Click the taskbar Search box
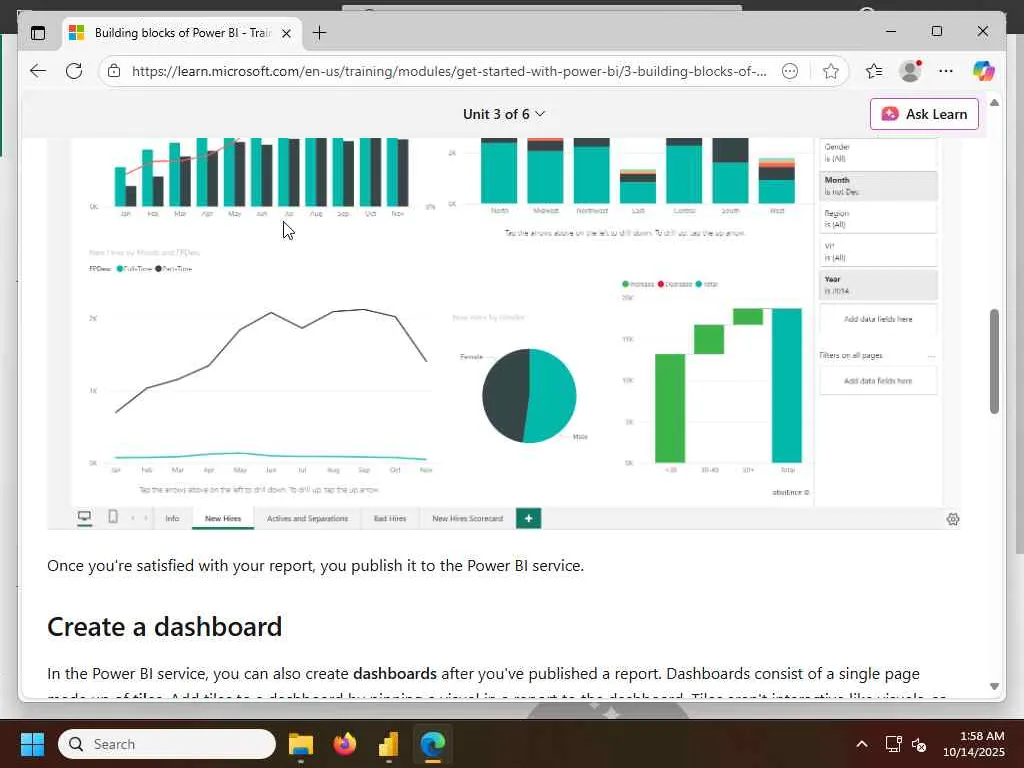Viewport: 1024px width, 768px height. (167, 744)
